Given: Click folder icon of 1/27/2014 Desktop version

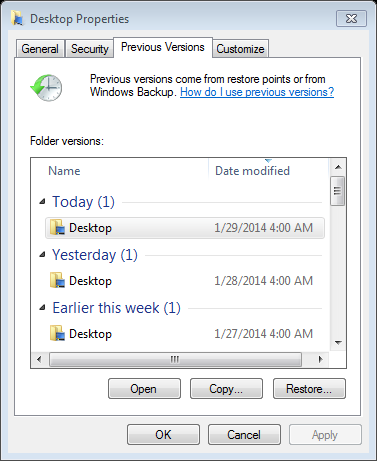Looking at the screenshot, I should (57, 333).
